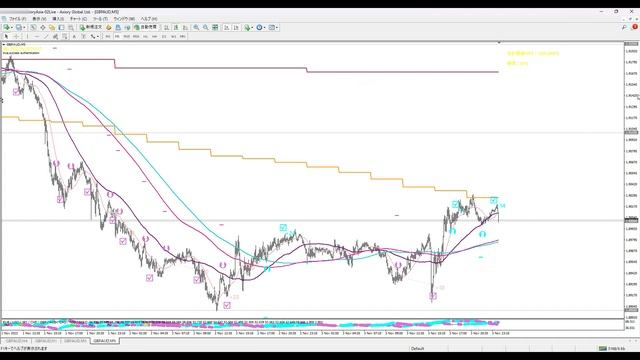The width and height of the screenshot is (640, 360).
Task: Toggle the Market Watch panel icon
Action: click(33, 27)
